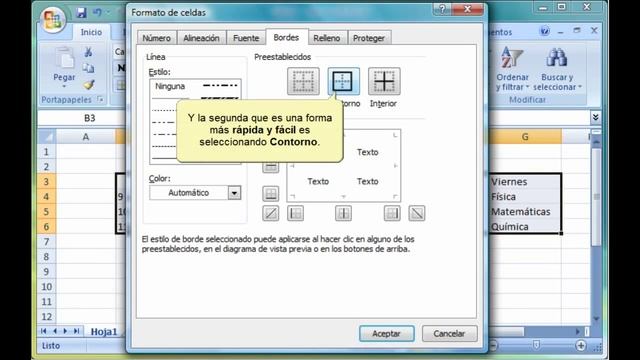Image resolution: width=640 pixels, height=360 pixels.
Task: Open Buscar y seleccionar menu in Excel
Action: [557, 69]
